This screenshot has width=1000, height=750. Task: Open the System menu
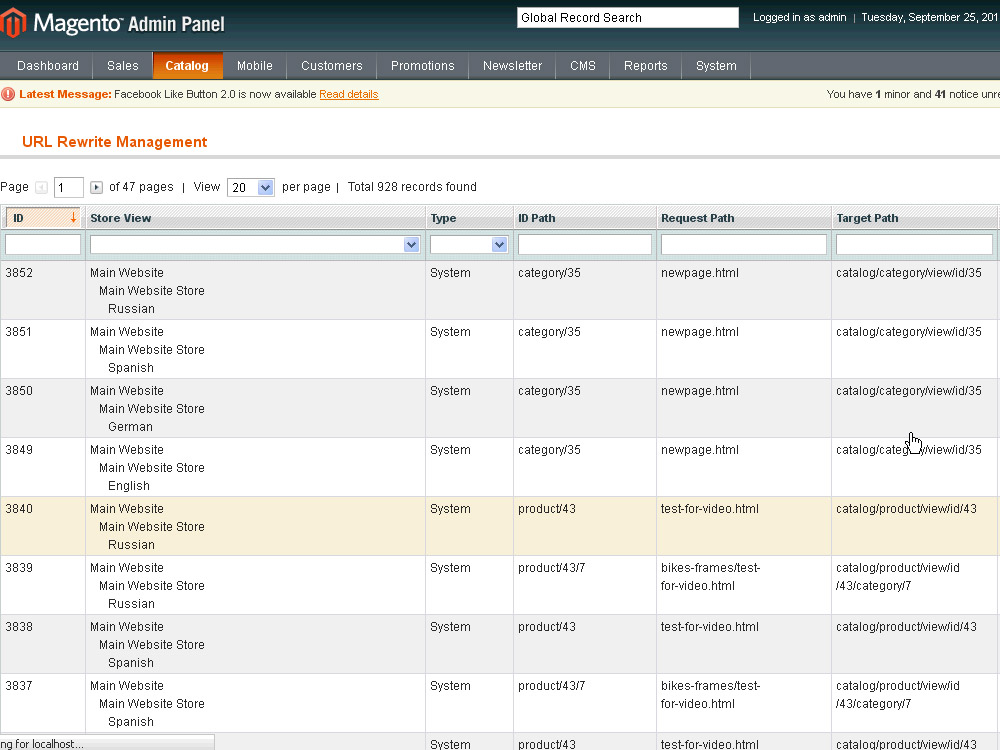coord(716,66)
